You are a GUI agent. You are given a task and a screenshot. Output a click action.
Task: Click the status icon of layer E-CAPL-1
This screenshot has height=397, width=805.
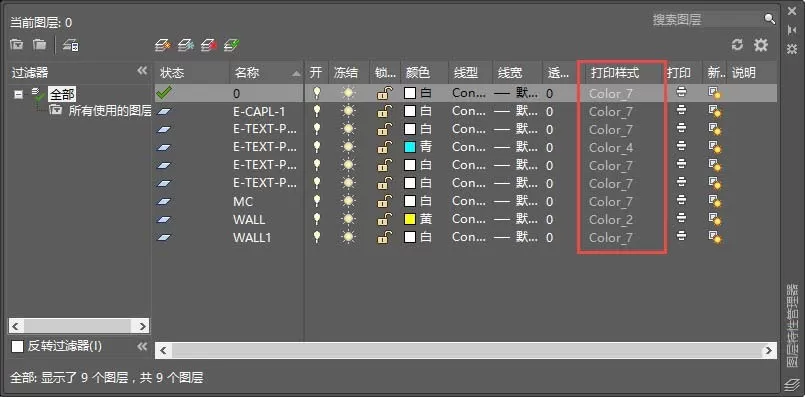pos(165,111)
